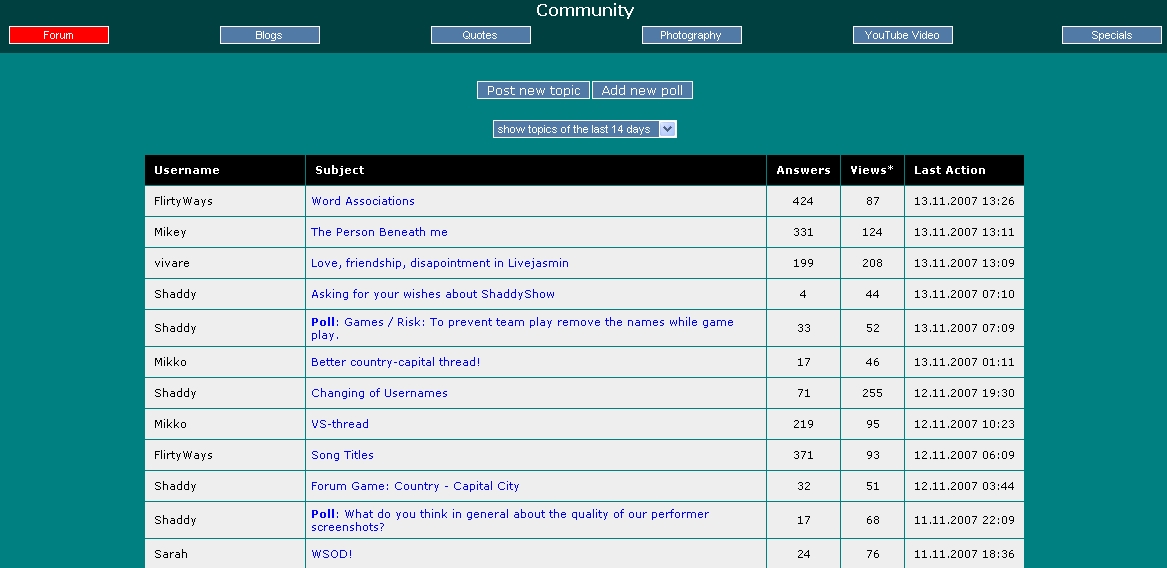Switch to YouTube Video tab
Image resolution: width=1167 pixels, height=568 pixels.
pyautogui.click(x=902, y=35)
